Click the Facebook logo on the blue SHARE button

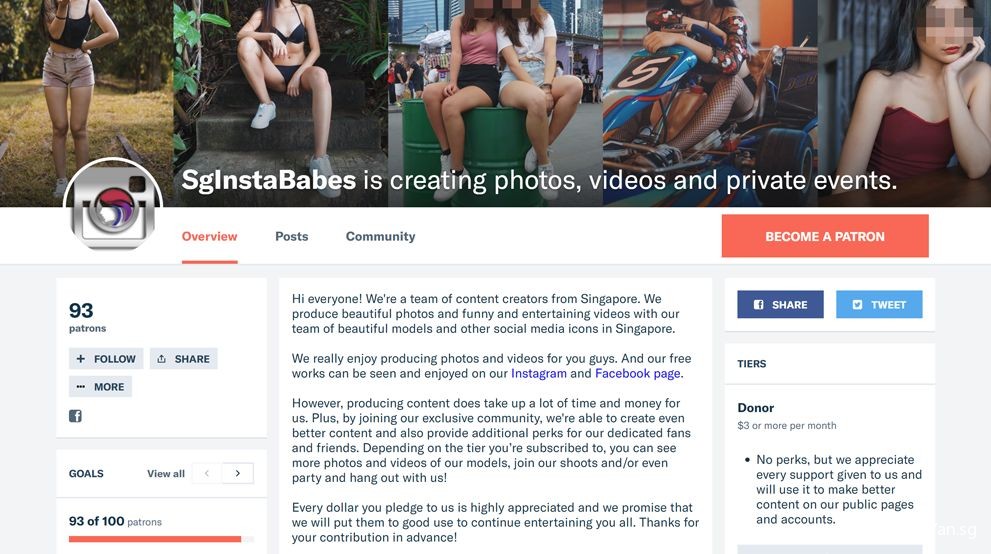tap(758, 304)
